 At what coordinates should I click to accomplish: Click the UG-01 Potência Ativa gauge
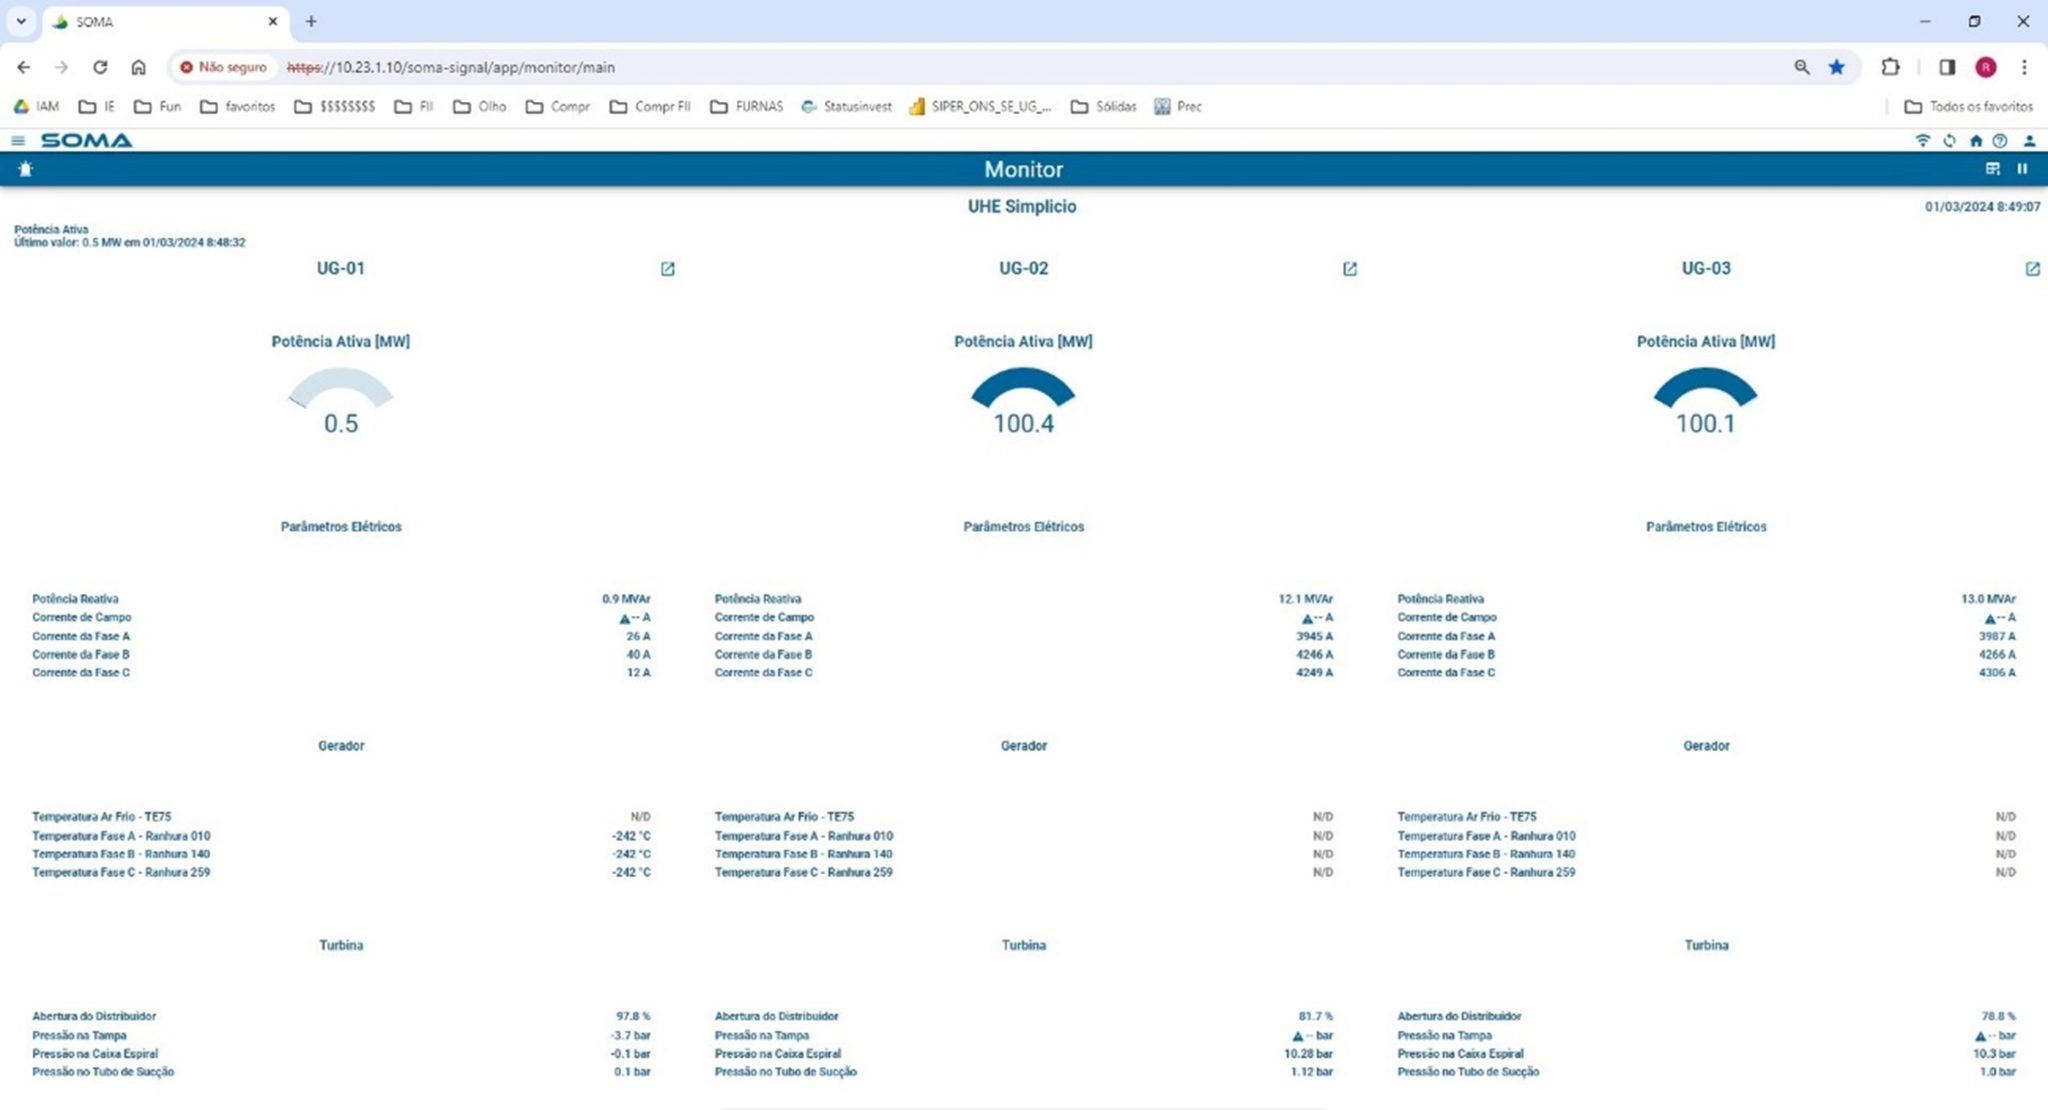[340, 400]
